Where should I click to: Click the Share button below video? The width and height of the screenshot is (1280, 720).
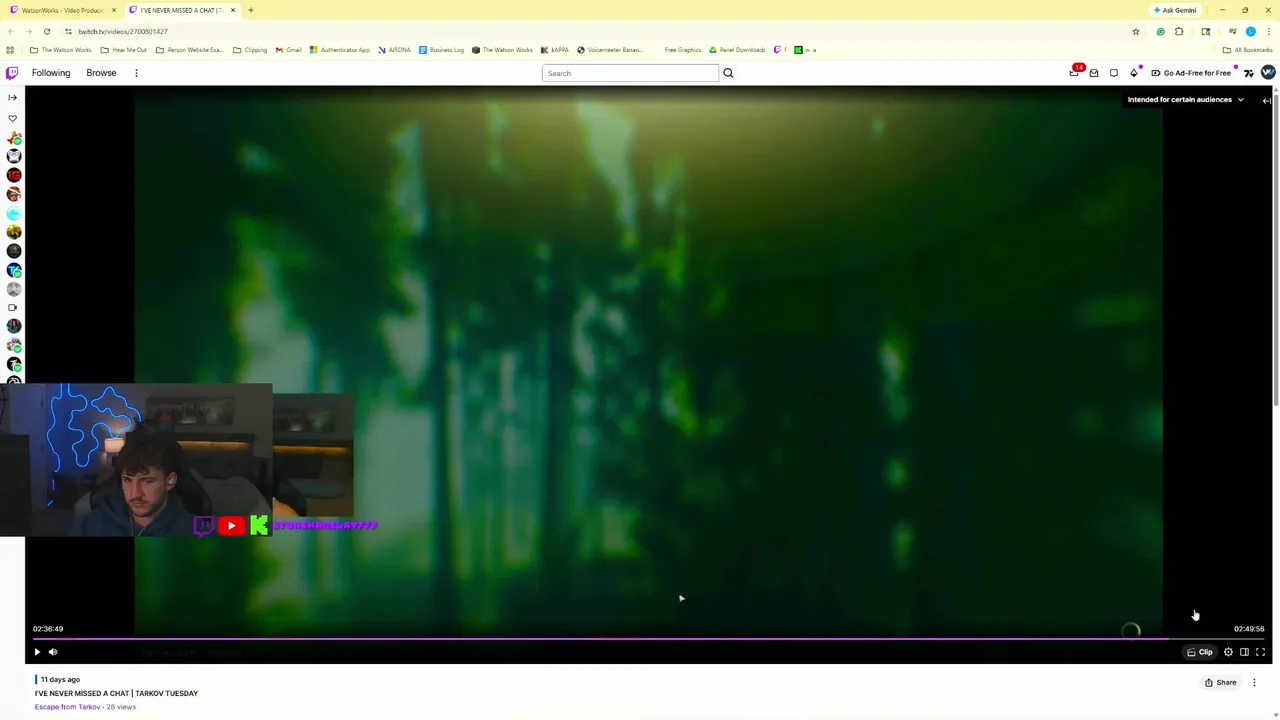tap(1220, 682)
